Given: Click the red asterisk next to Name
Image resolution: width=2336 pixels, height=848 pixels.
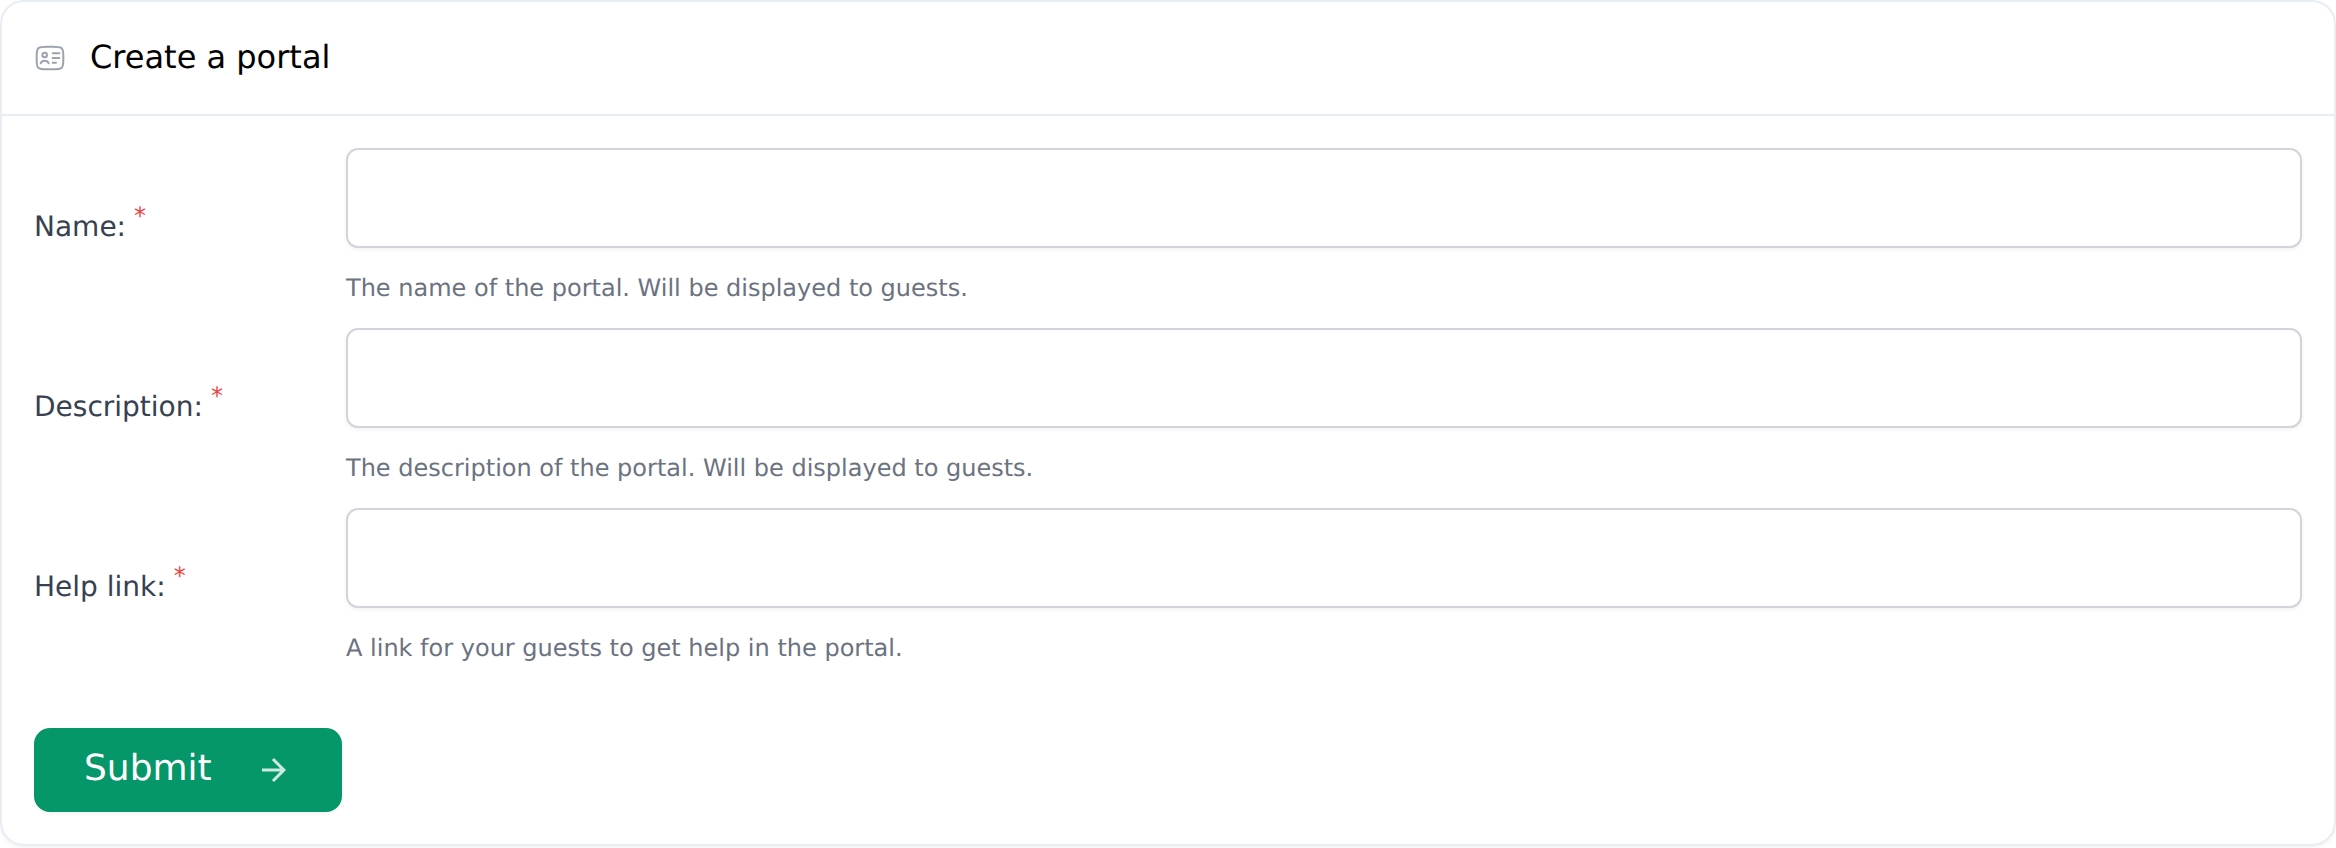Looking at the screenshot, I should 140,212.
